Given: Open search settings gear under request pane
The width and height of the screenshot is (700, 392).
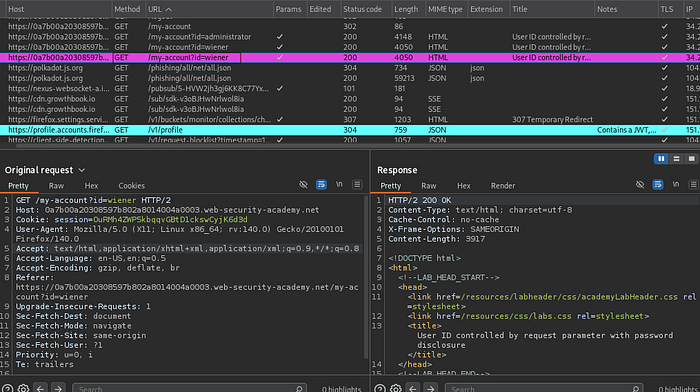Looking at the screenshot, I should pos(24,388).
